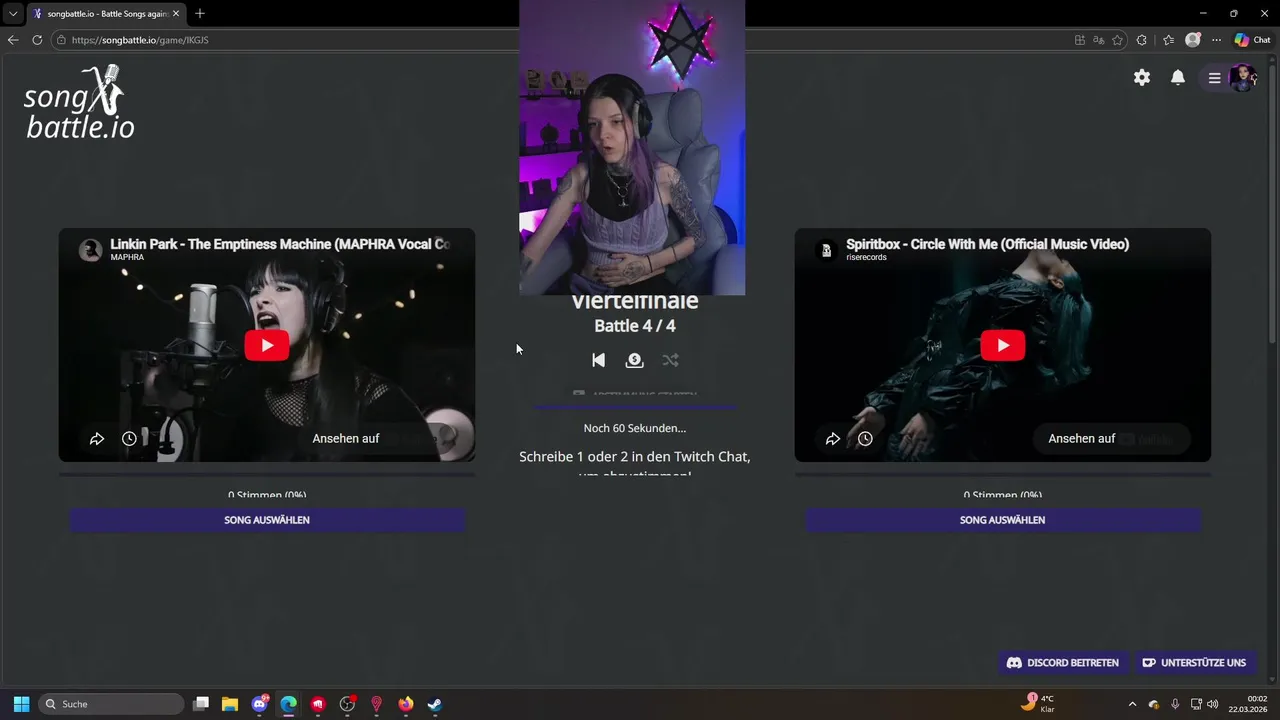Click translate page icon in address bar
This screenshot has height=720, width=1280.
1099,40
